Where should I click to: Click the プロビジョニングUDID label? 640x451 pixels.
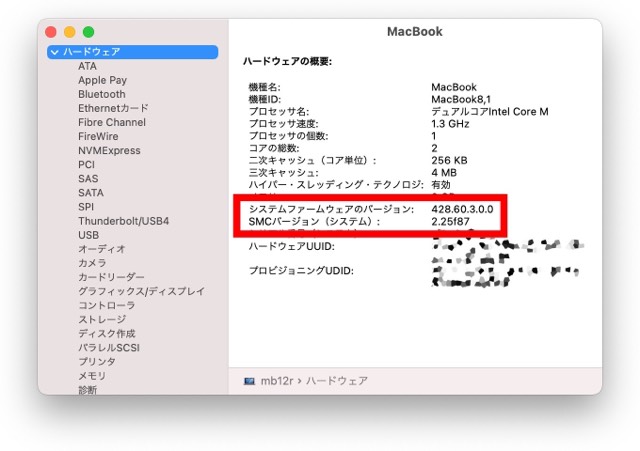pyautogui.click(x=301, y=271)
